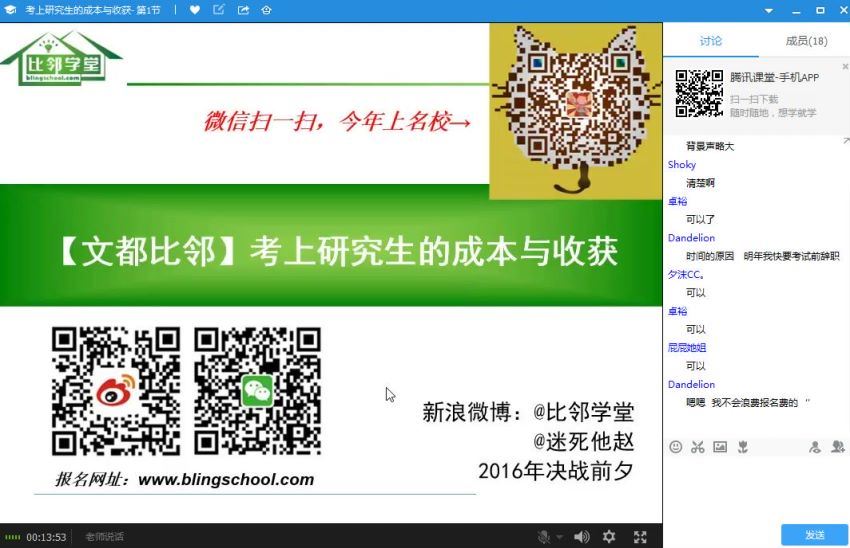Collapse the chat panel using the corner arrow
The height and width of the screenshot is (548, 850).
[x=846, y=141]
